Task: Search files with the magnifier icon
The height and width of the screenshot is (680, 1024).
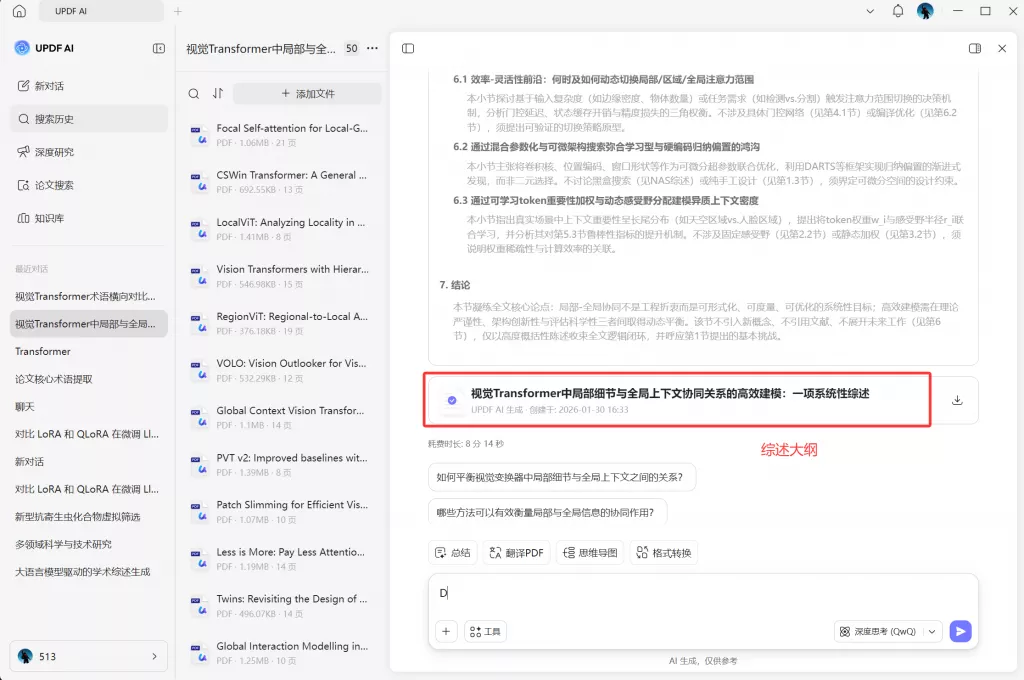Action: (194, 93)
